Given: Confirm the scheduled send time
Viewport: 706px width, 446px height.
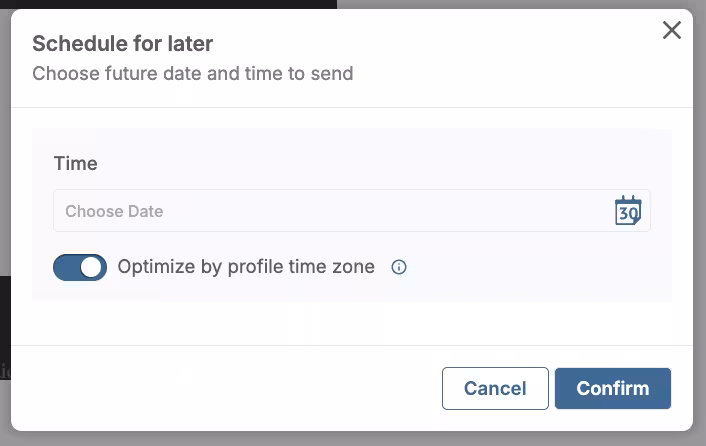Looking at the screenshot, I should 612,388.
